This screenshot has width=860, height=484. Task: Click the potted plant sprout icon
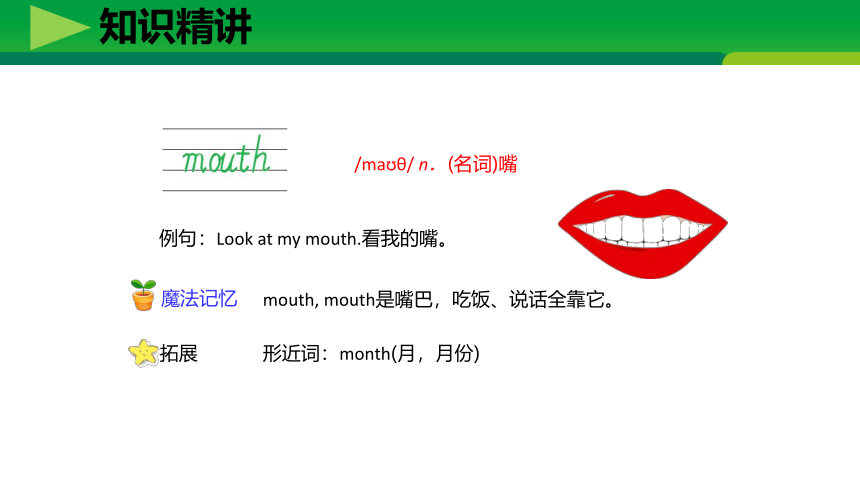coord(143,295)
